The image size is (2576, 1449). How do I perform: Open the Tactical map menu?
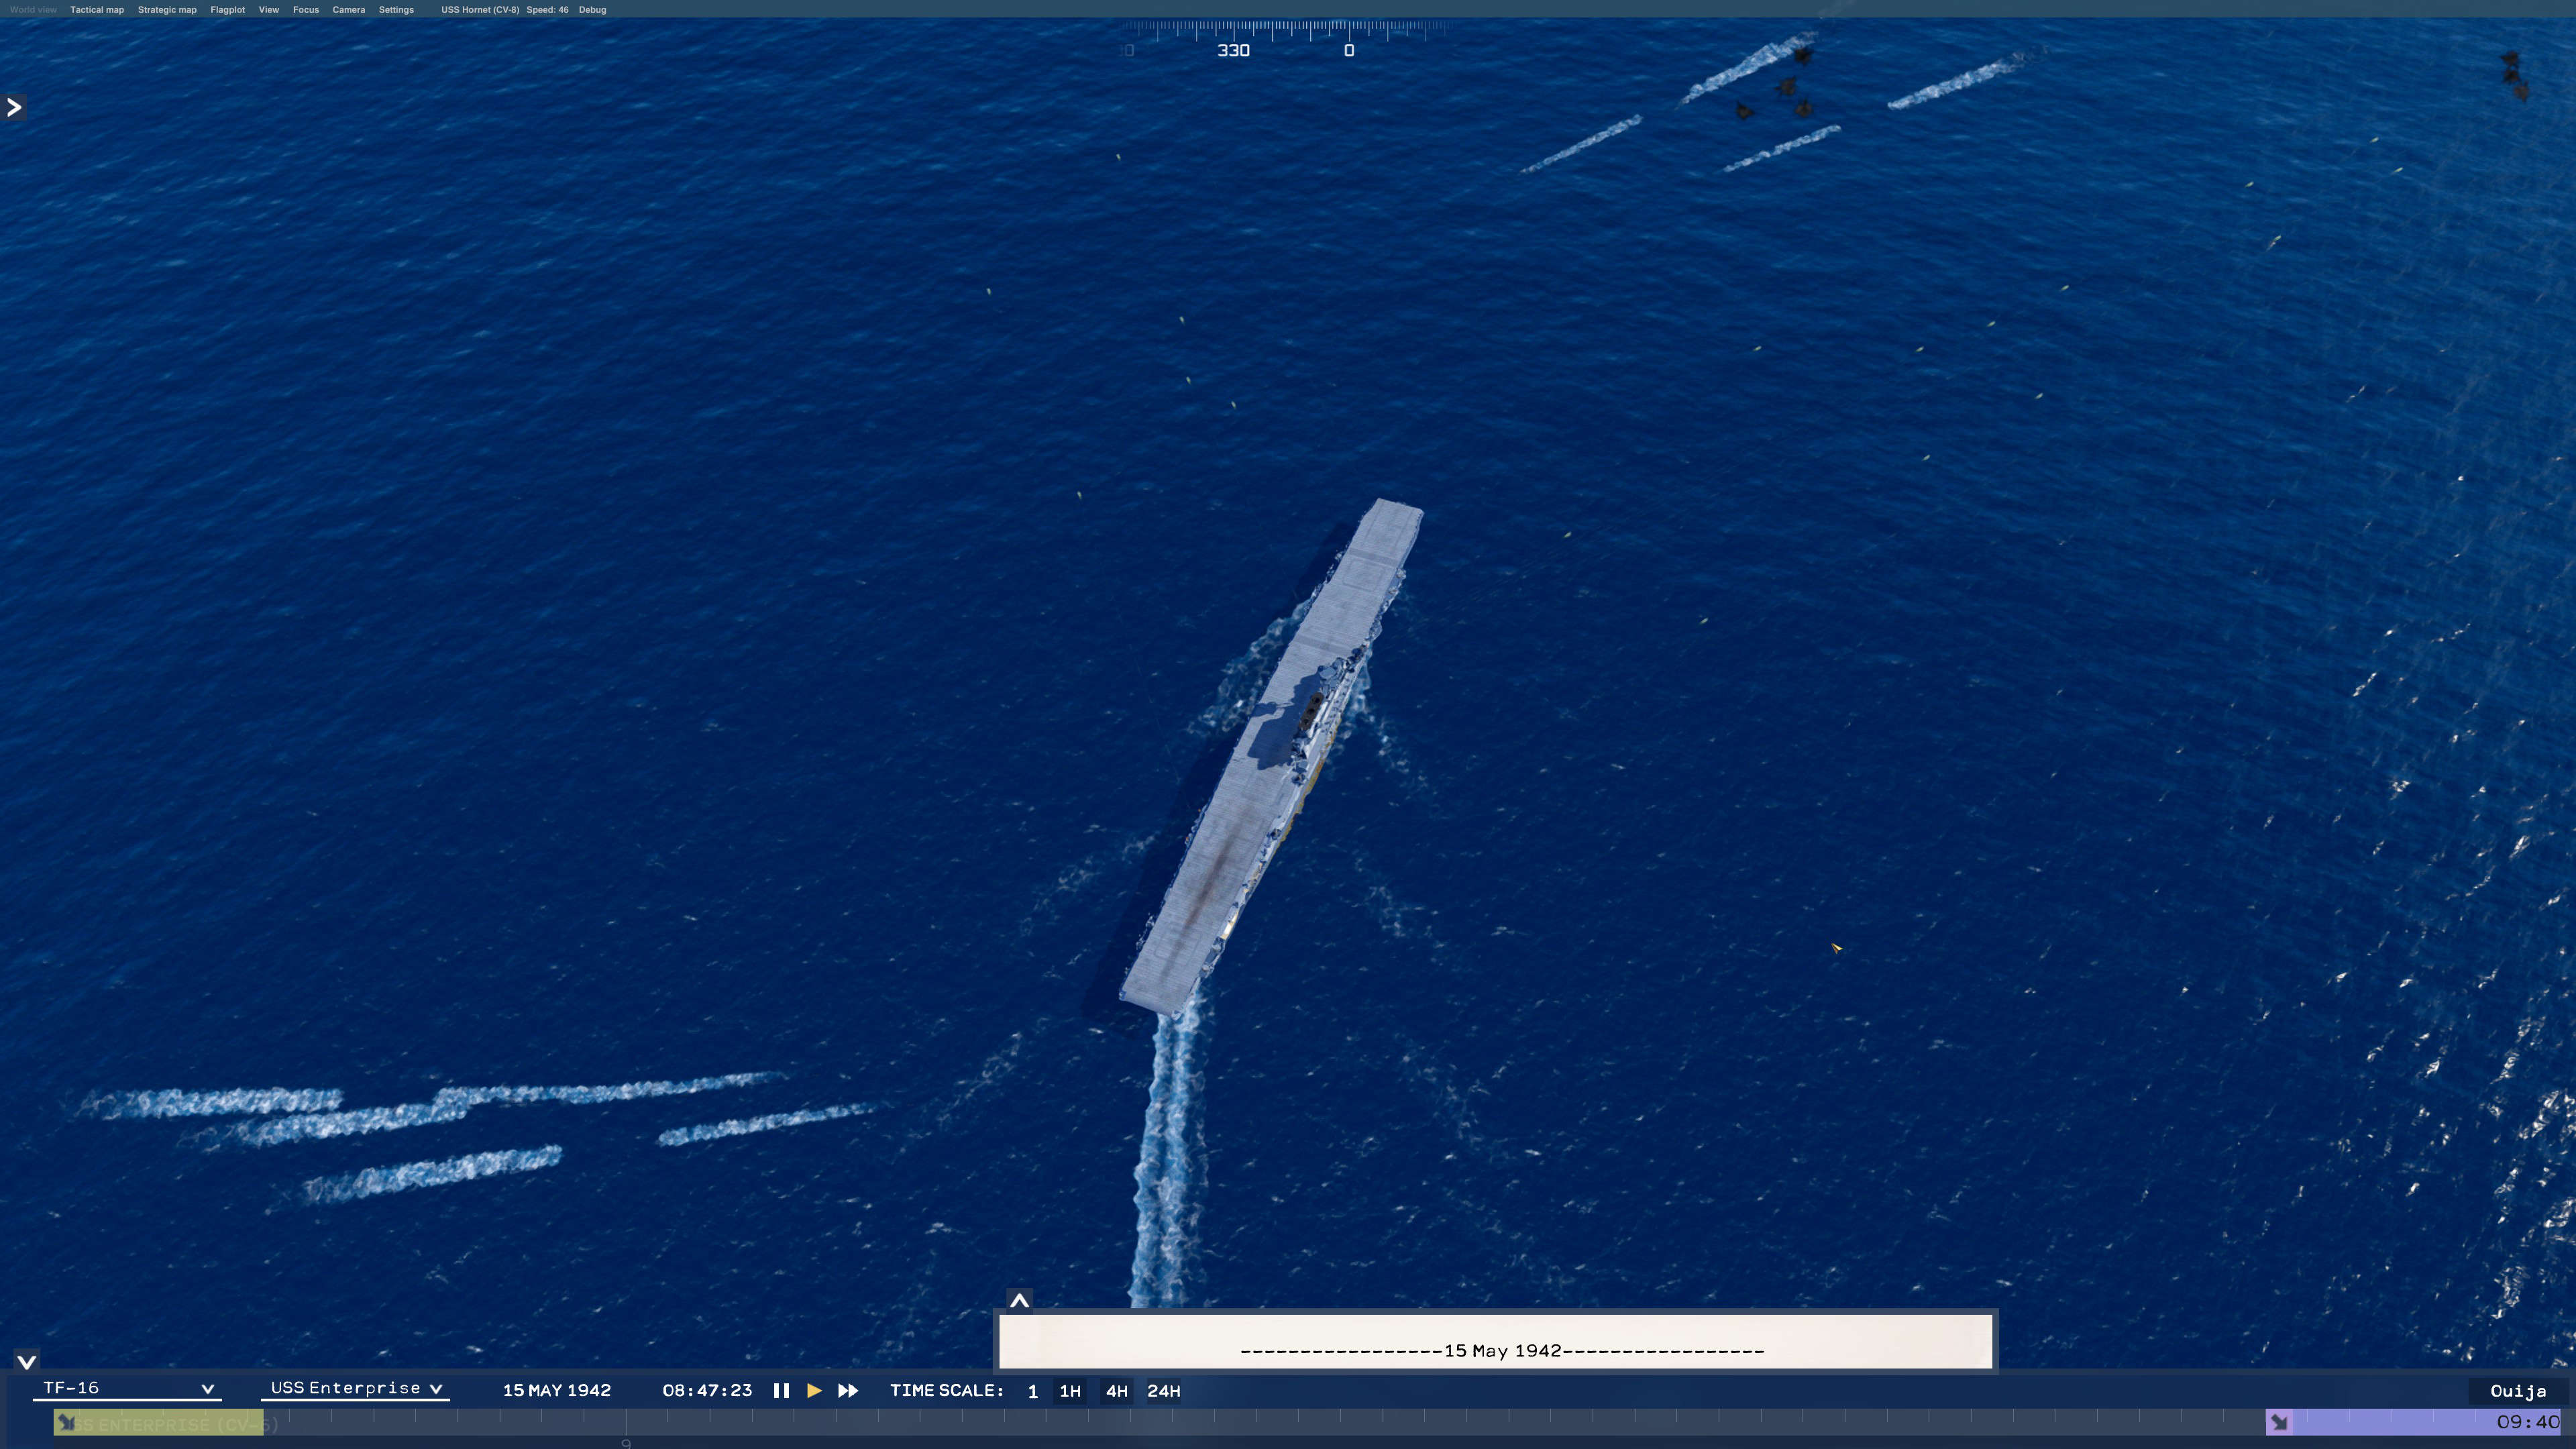pyautogui.click(x=97, y=10)
